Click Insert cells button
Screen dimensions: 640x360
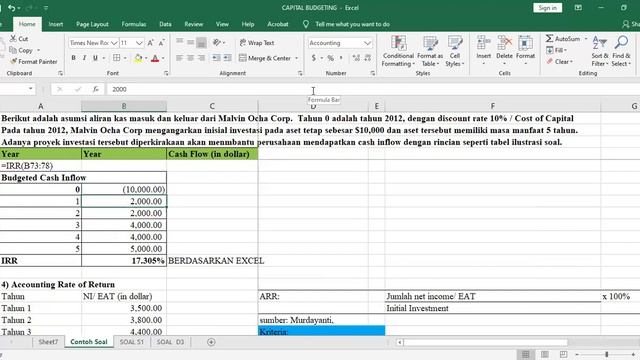click(484, 51)
